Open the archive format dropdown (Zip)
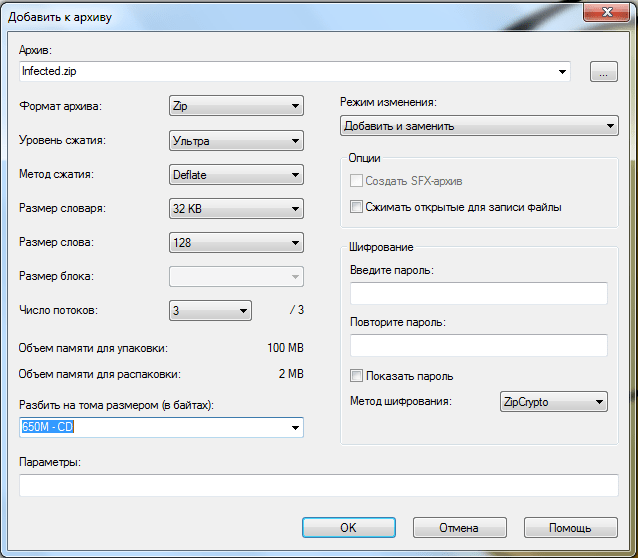The height and width of the screenshot is (558, 638). [236, 106]
